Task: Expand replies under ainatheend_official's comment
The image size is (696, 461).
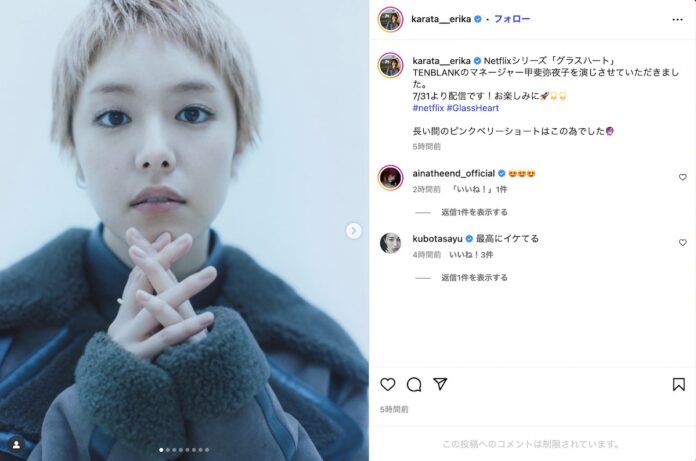Action: (474, 212)
